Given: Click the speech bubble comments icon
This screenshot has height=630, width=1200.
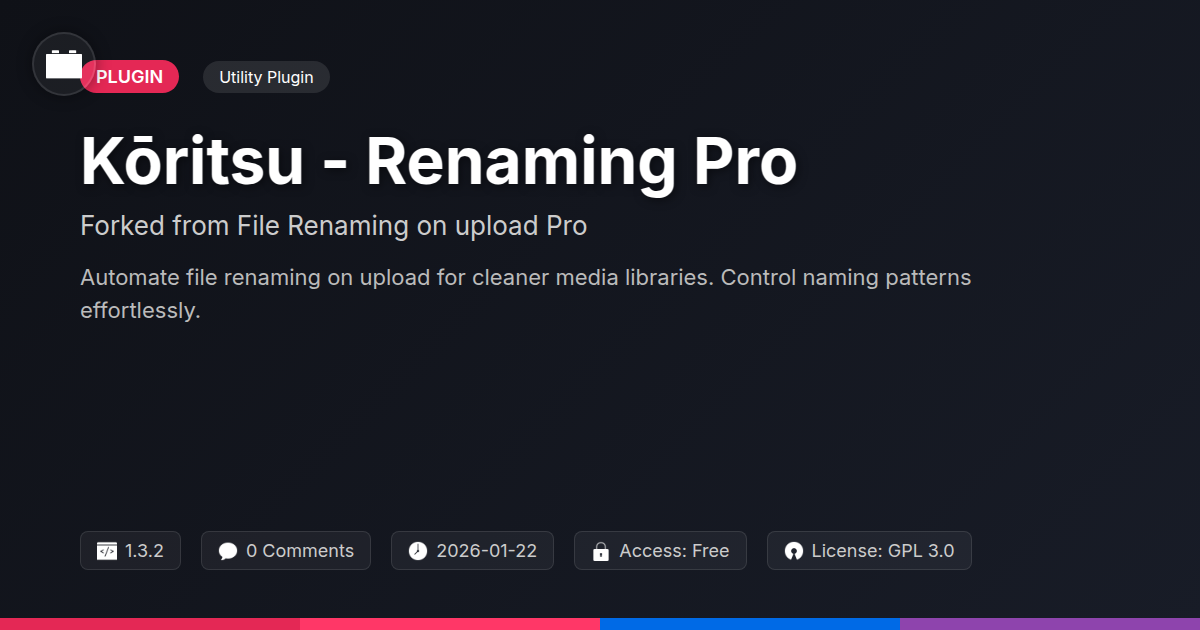Looking at the screenshot, I should (x=228, y=551).
